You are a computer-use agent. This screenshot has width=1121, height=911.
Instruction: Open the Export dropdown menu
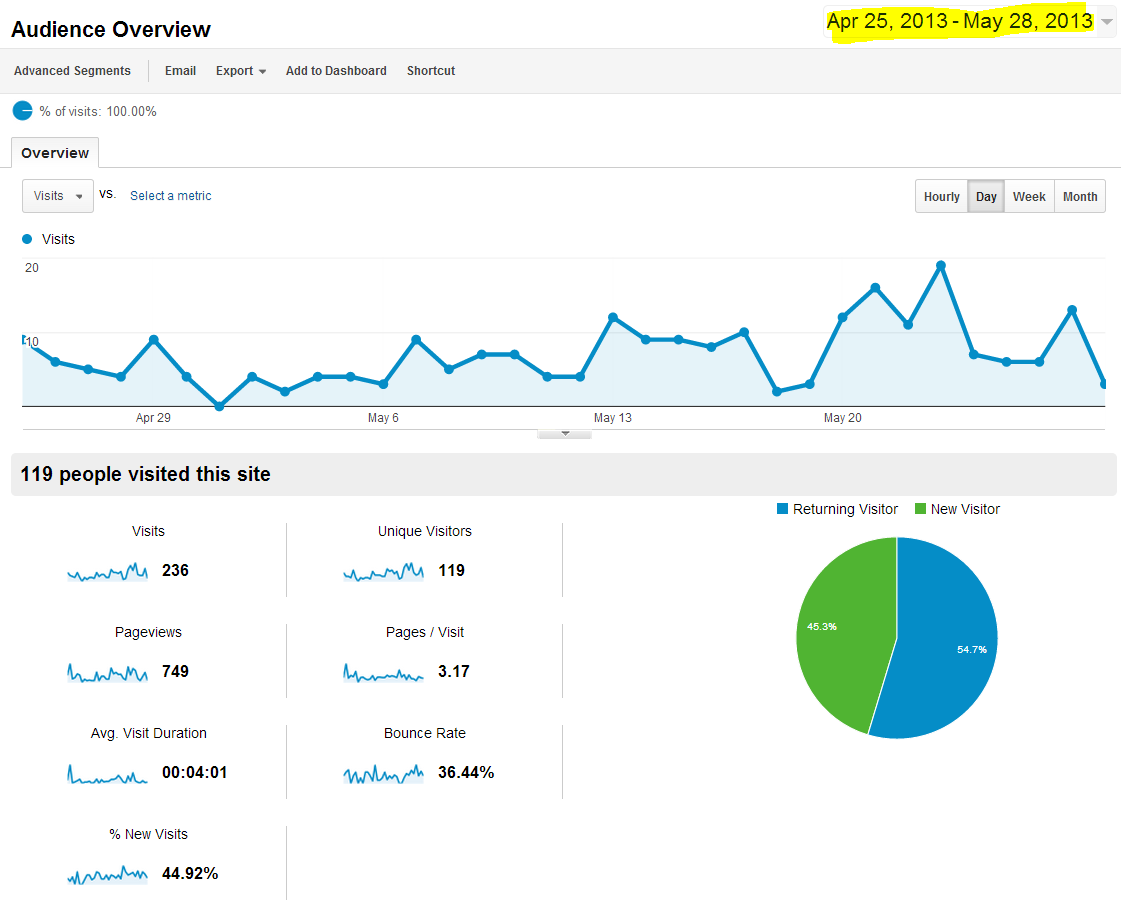point(240,71)
